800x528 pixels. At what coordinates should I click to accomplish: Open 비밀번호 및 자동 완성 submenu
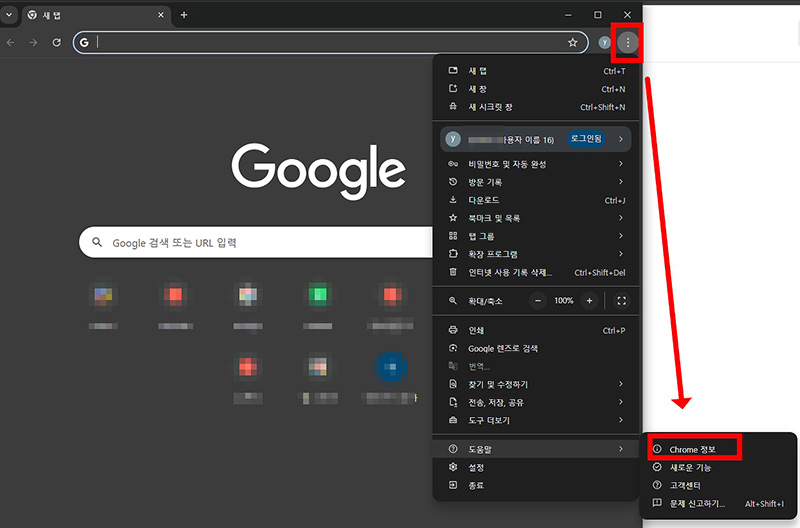(x=536, y=164)
